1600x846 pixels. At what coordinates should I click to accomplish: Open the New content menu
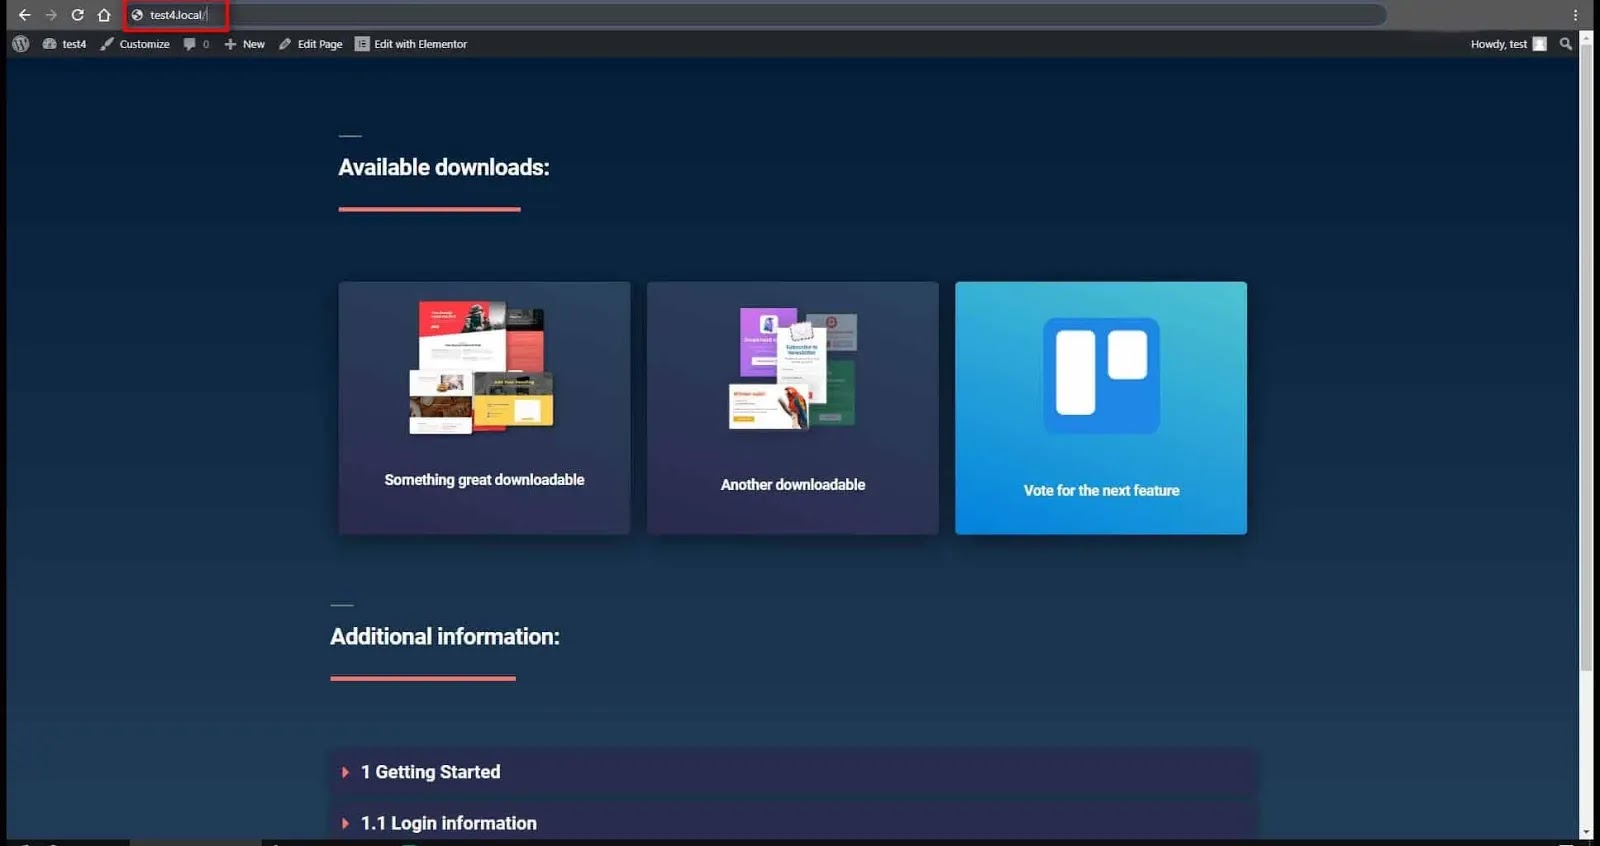[244, 44]
